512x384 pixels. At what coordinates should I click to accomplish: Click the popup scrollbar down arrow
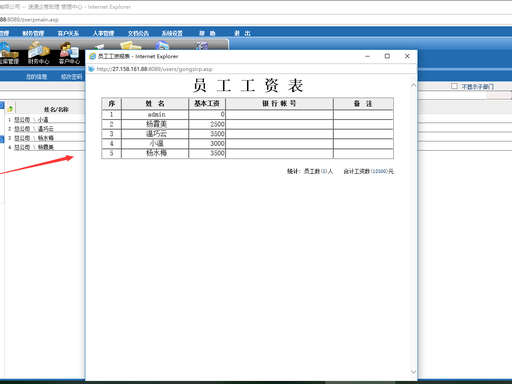[x=413, y=372]
